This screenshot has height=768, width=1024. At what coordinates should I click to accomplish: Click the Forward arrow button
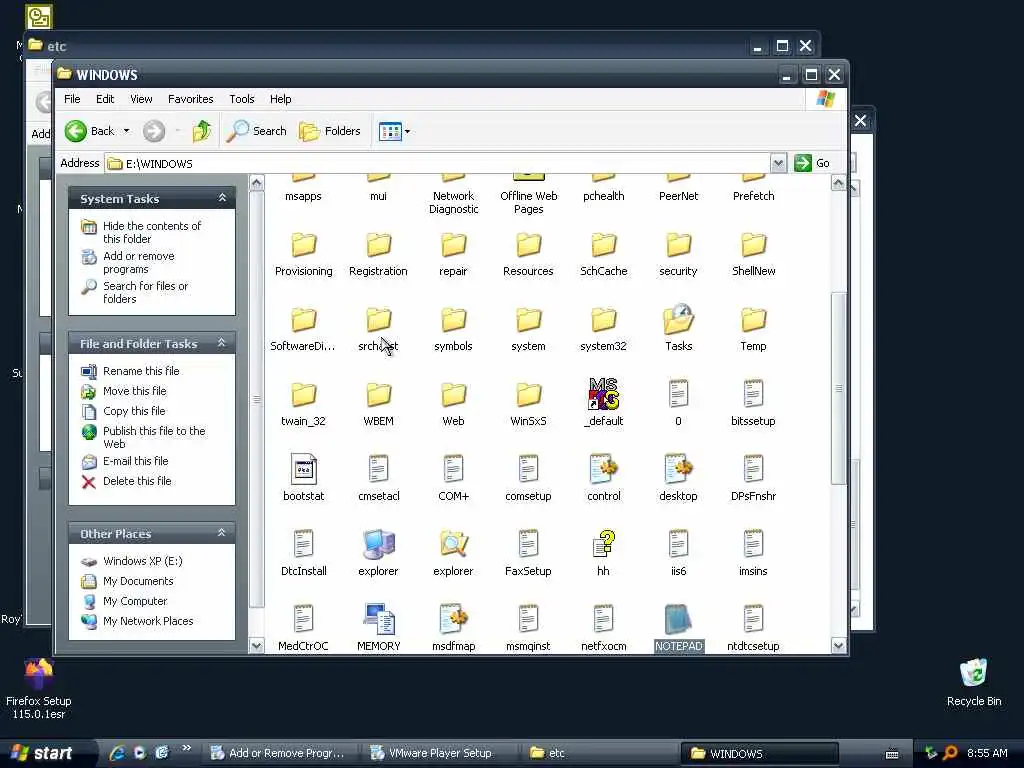(x=154, y=131)
